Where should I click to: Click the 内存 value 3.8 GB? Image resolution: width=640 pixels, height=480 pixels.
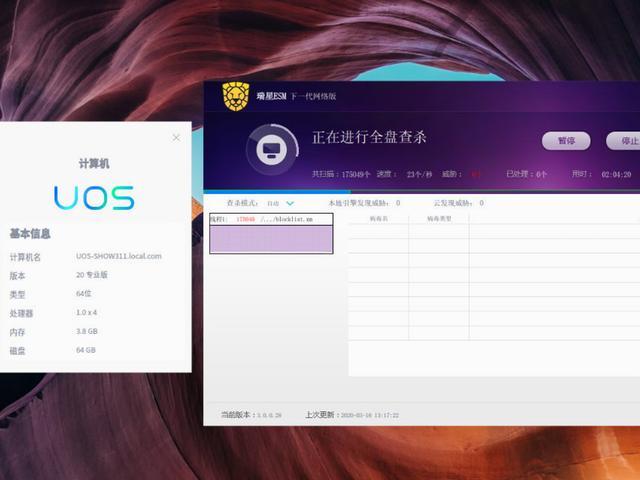click(87, 331)
